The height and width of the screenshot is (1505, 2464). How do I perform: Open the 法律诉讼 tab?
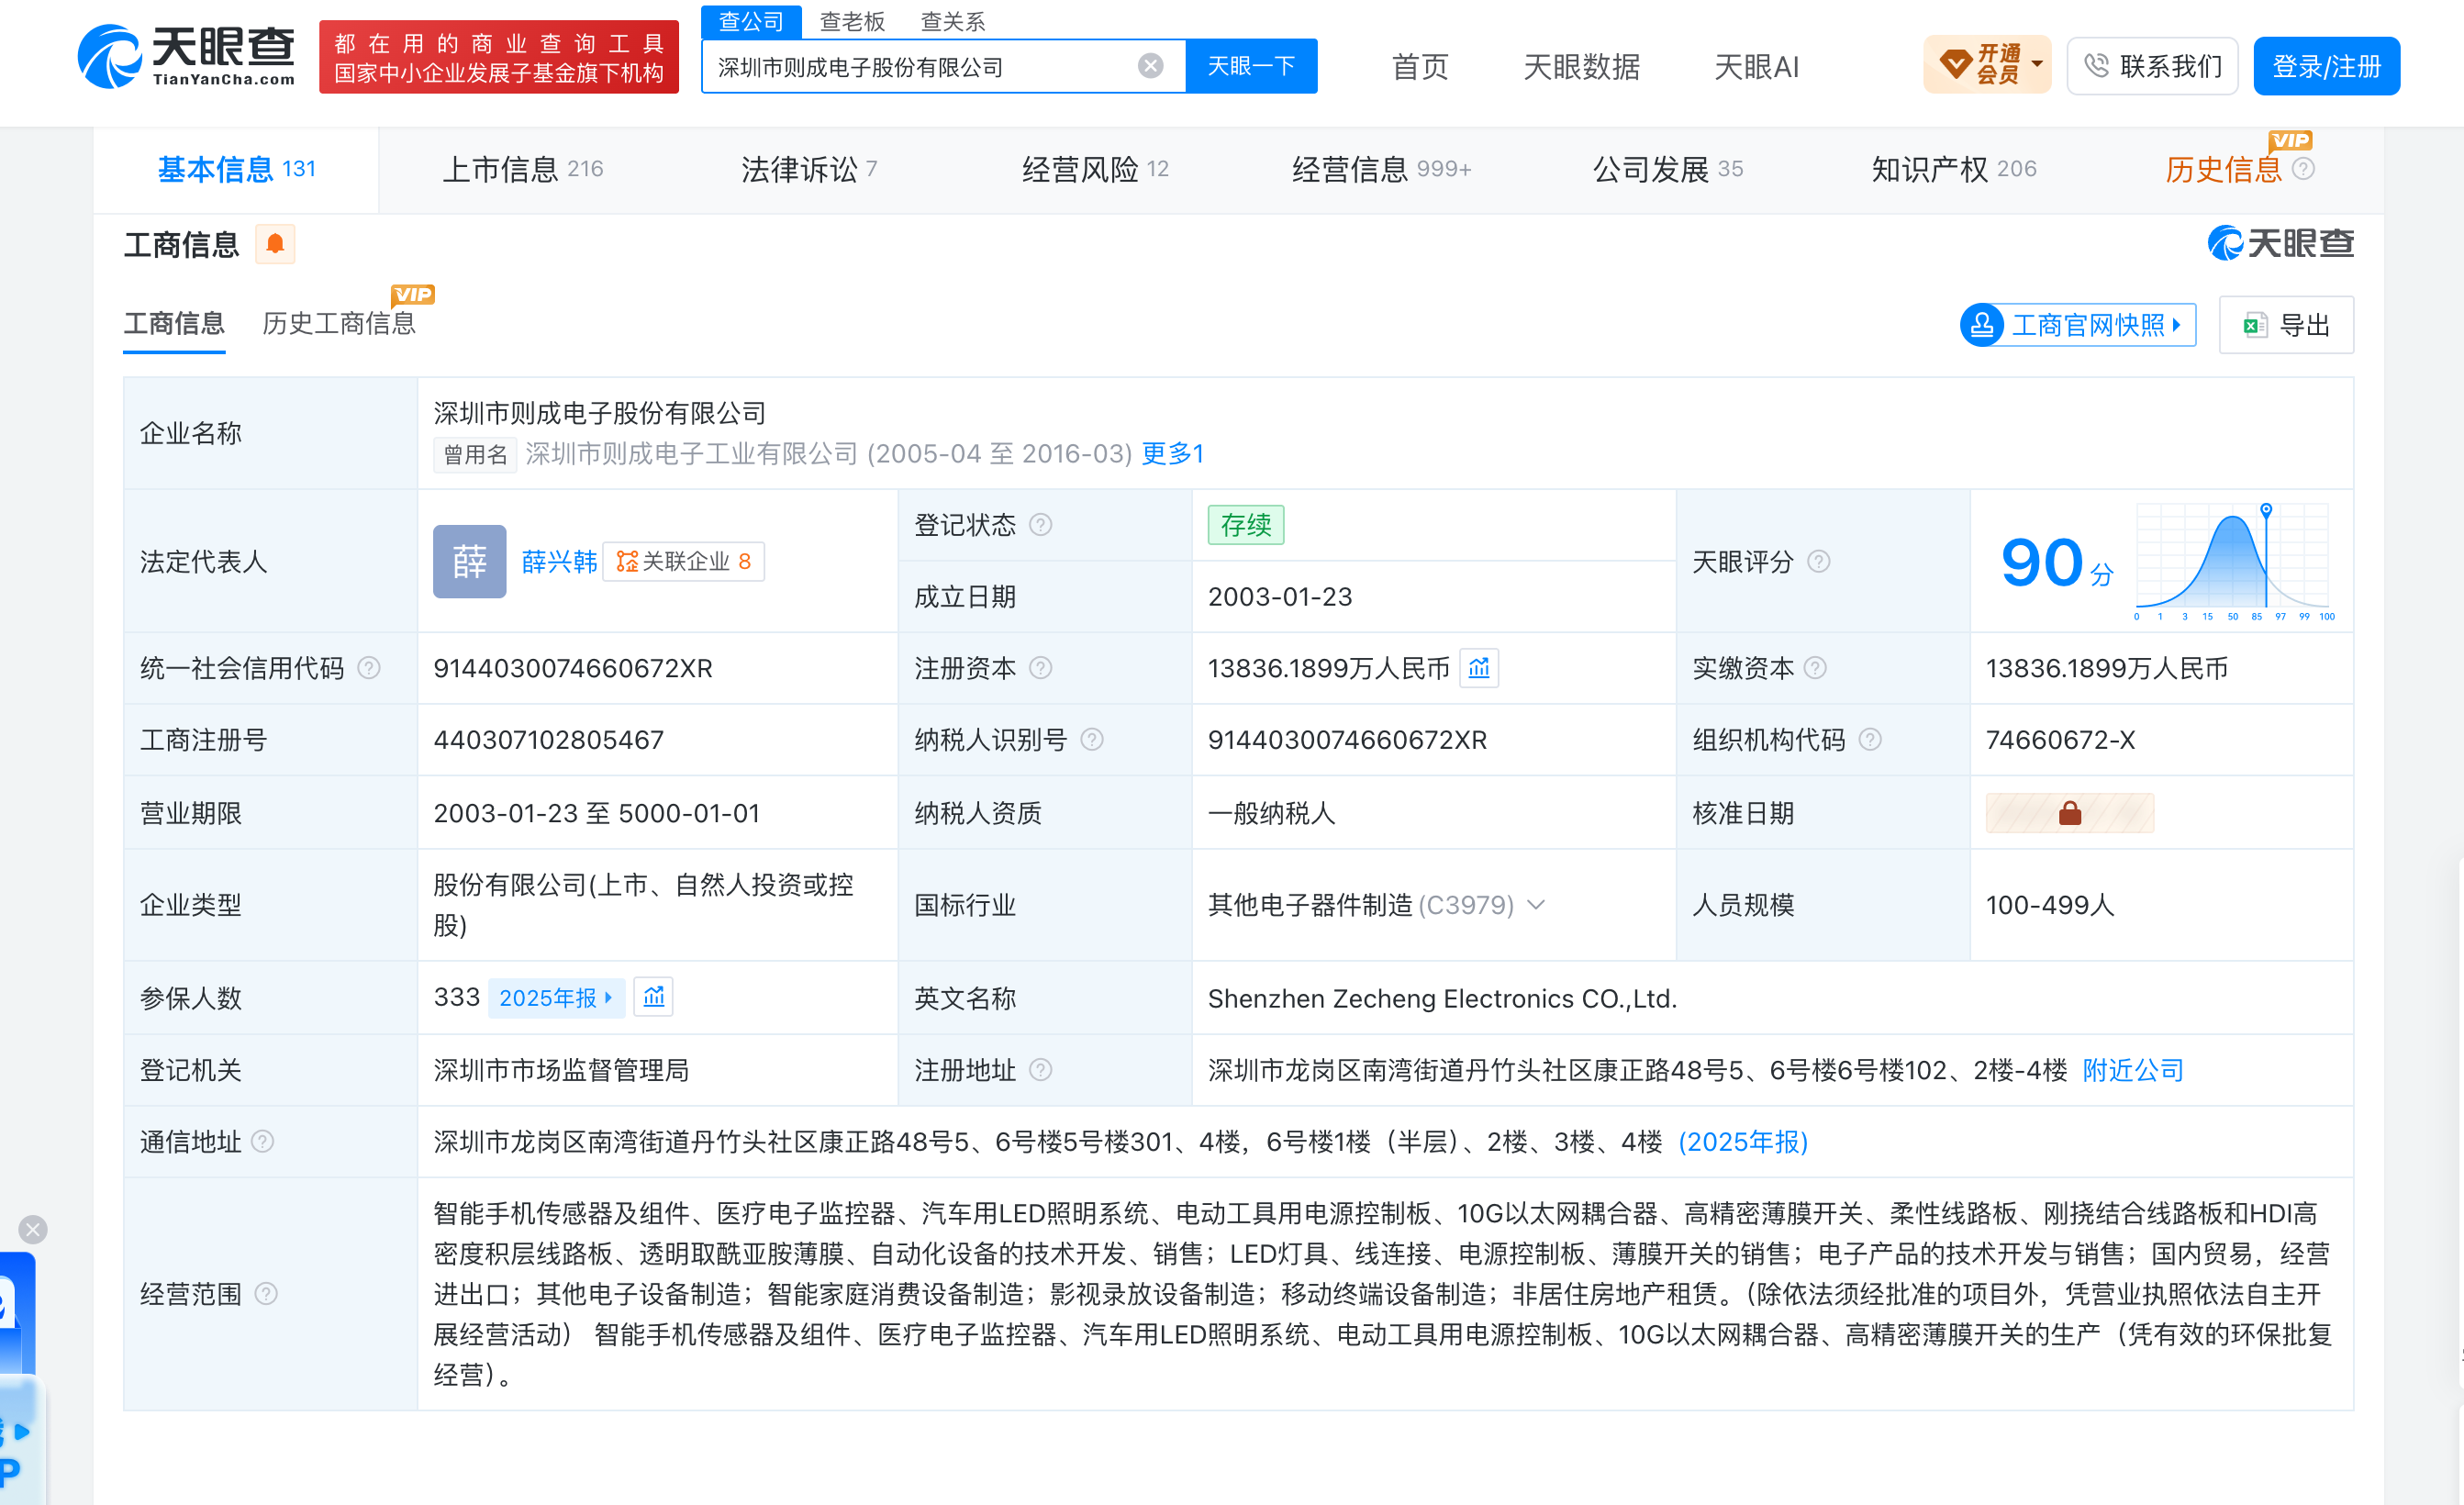coord(809,169)
